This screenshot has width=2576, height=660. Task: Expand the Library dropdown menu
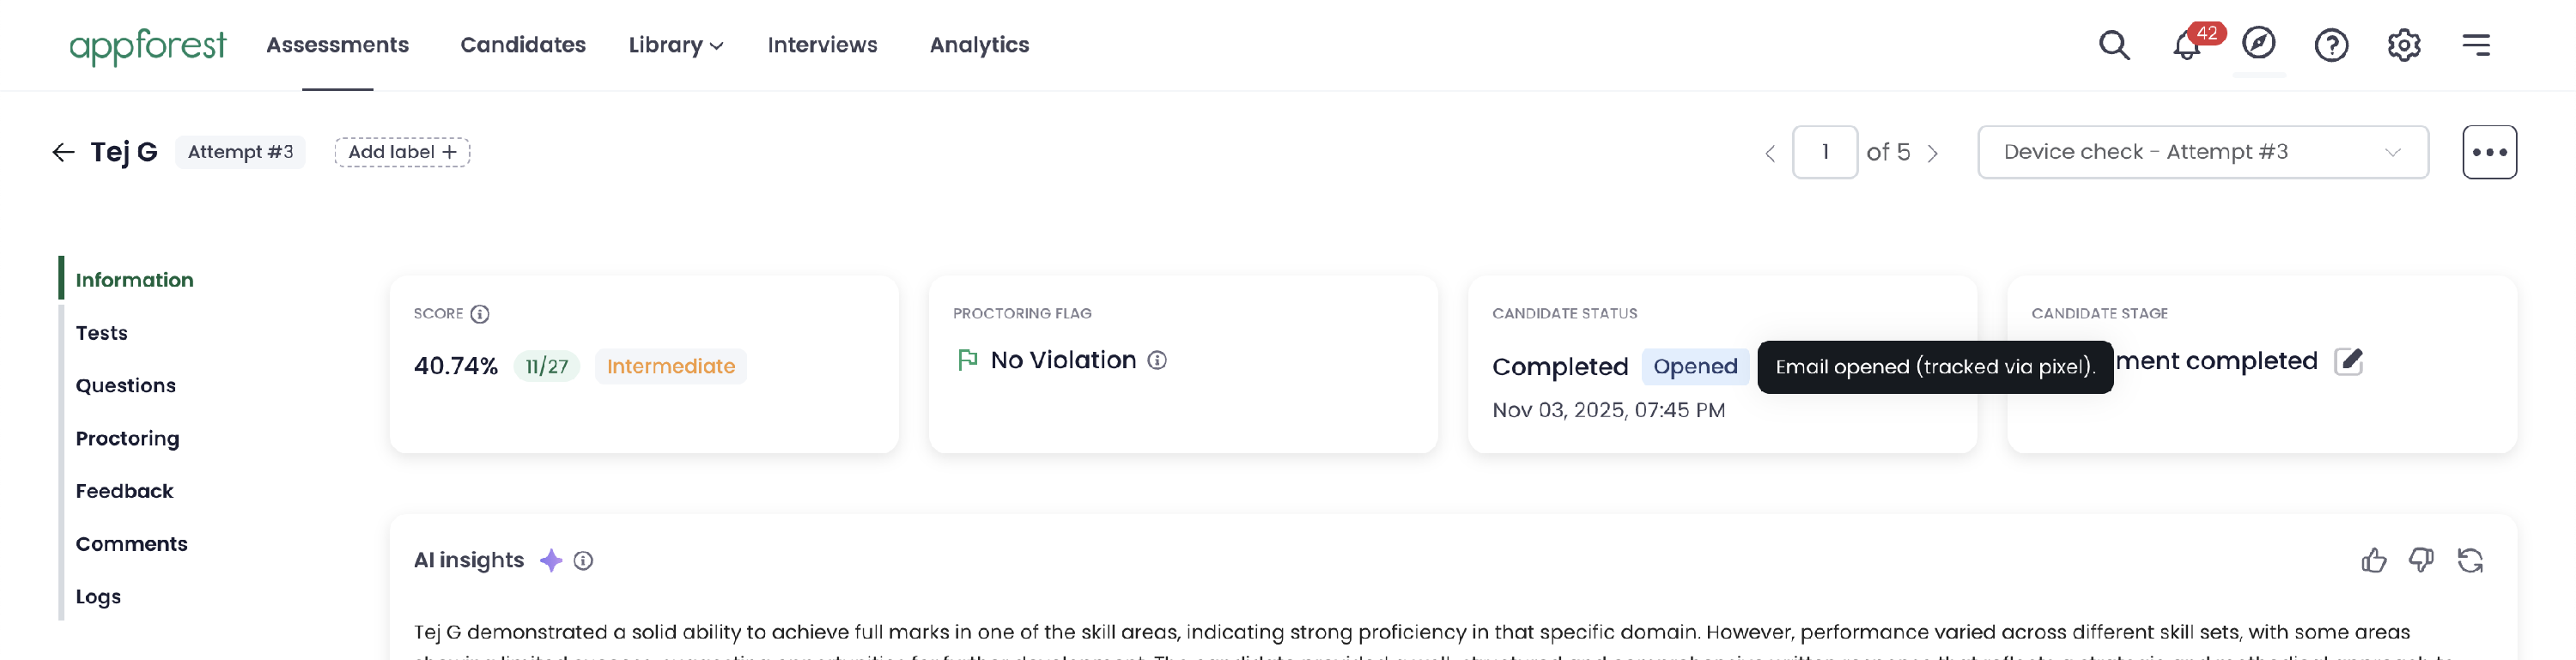[x=676, y=45]
